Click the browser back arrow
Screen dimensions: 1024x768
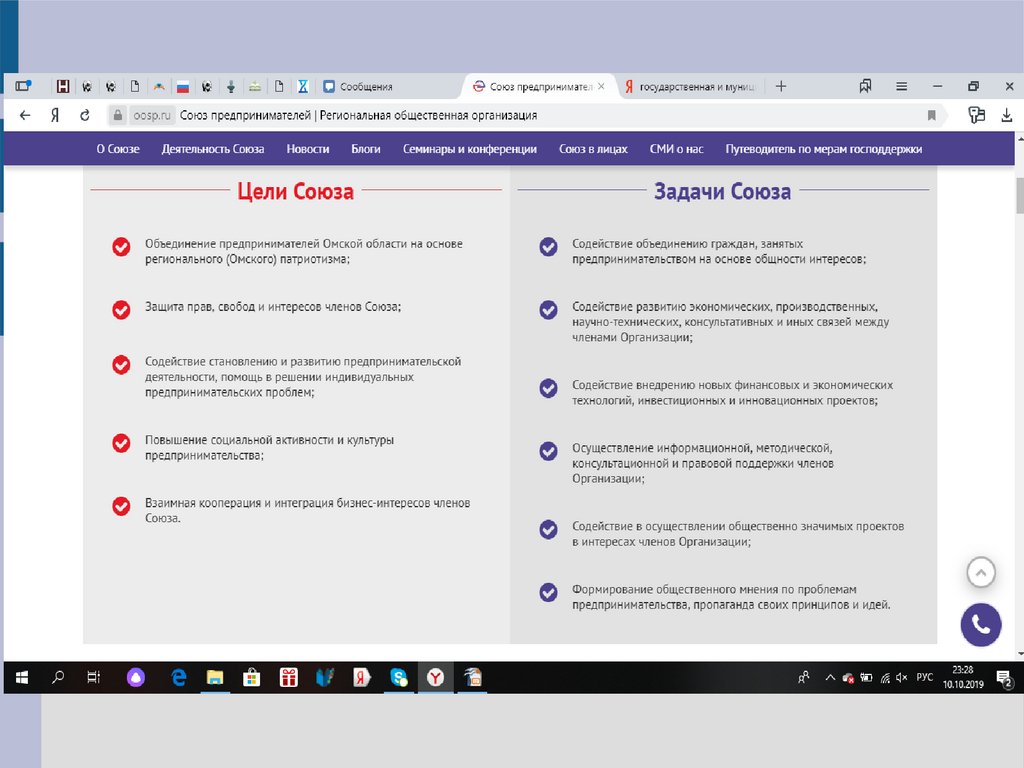[25, 116]
